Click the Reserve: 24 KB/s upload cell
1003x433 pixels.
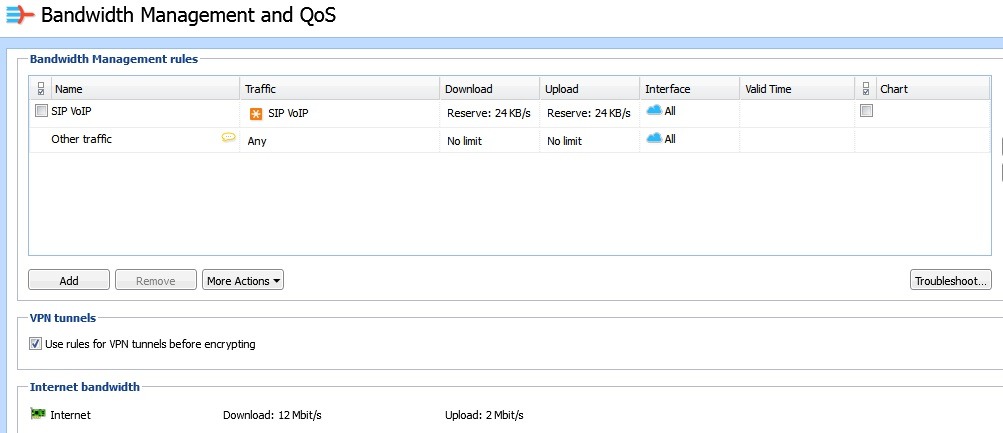(588, 113)
